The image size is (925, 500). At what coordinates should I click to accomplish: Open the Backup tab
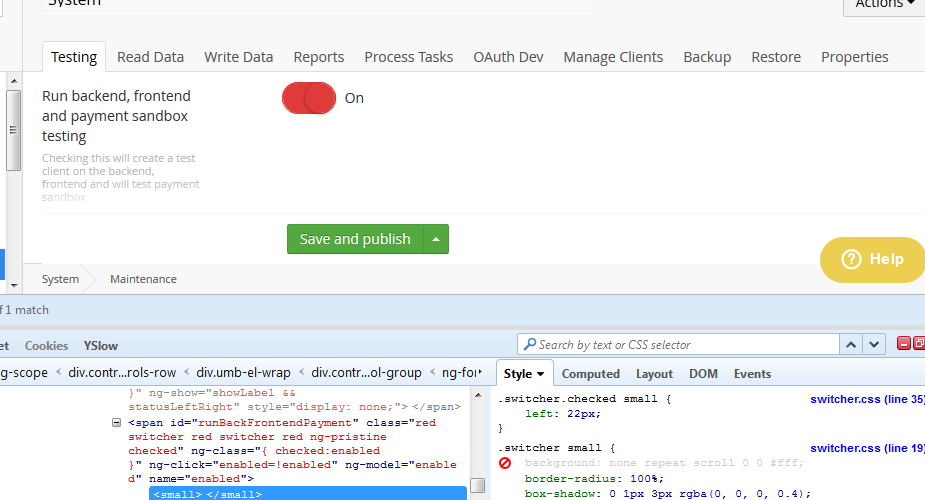click(707, 57)
